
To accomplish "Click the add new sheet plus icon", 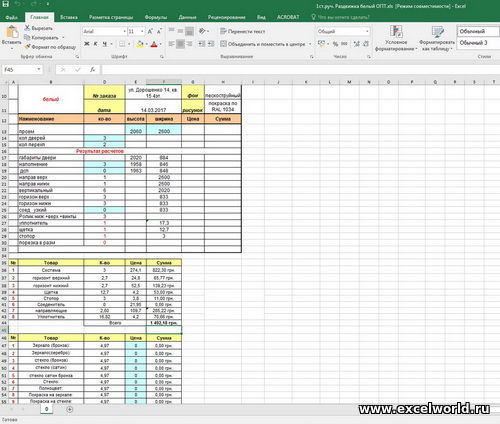I will [69, 409].
